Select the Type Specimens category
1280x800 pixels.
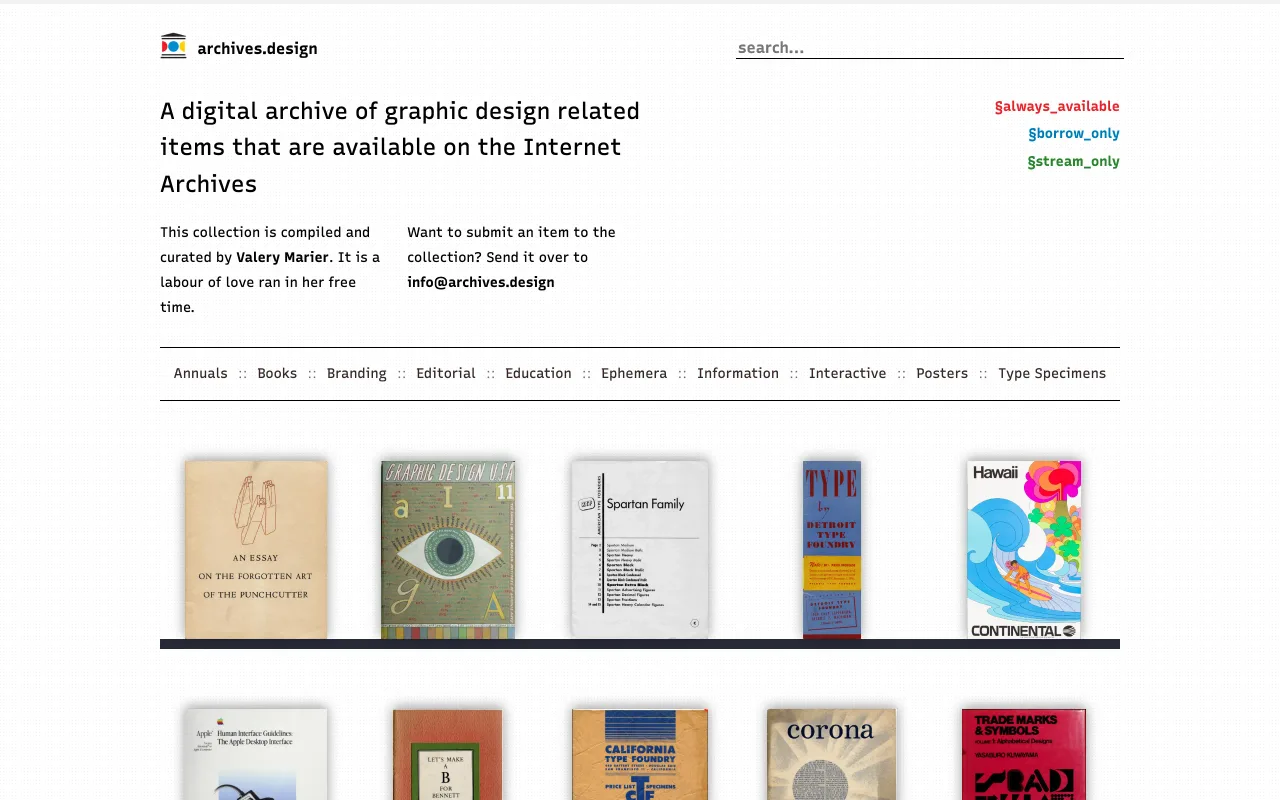pos(1052,373)
